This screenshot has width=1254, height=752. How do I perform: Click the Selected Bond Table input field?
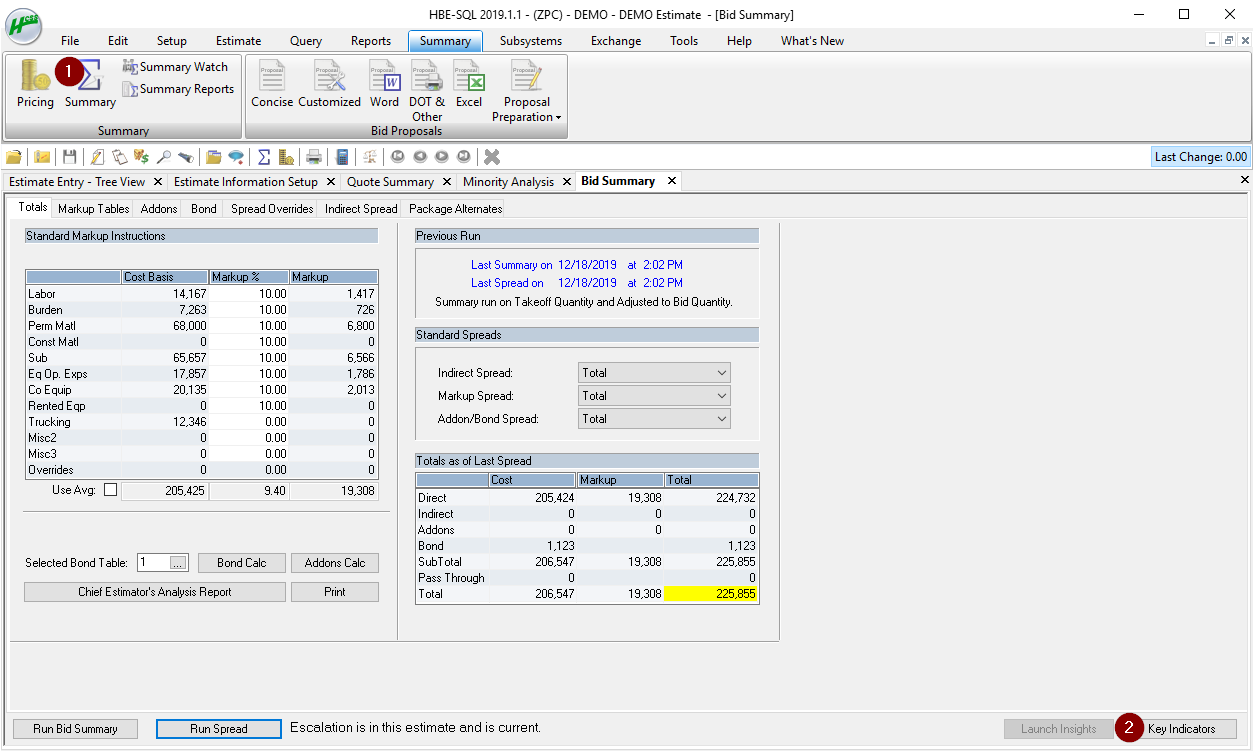pos(155,562)
